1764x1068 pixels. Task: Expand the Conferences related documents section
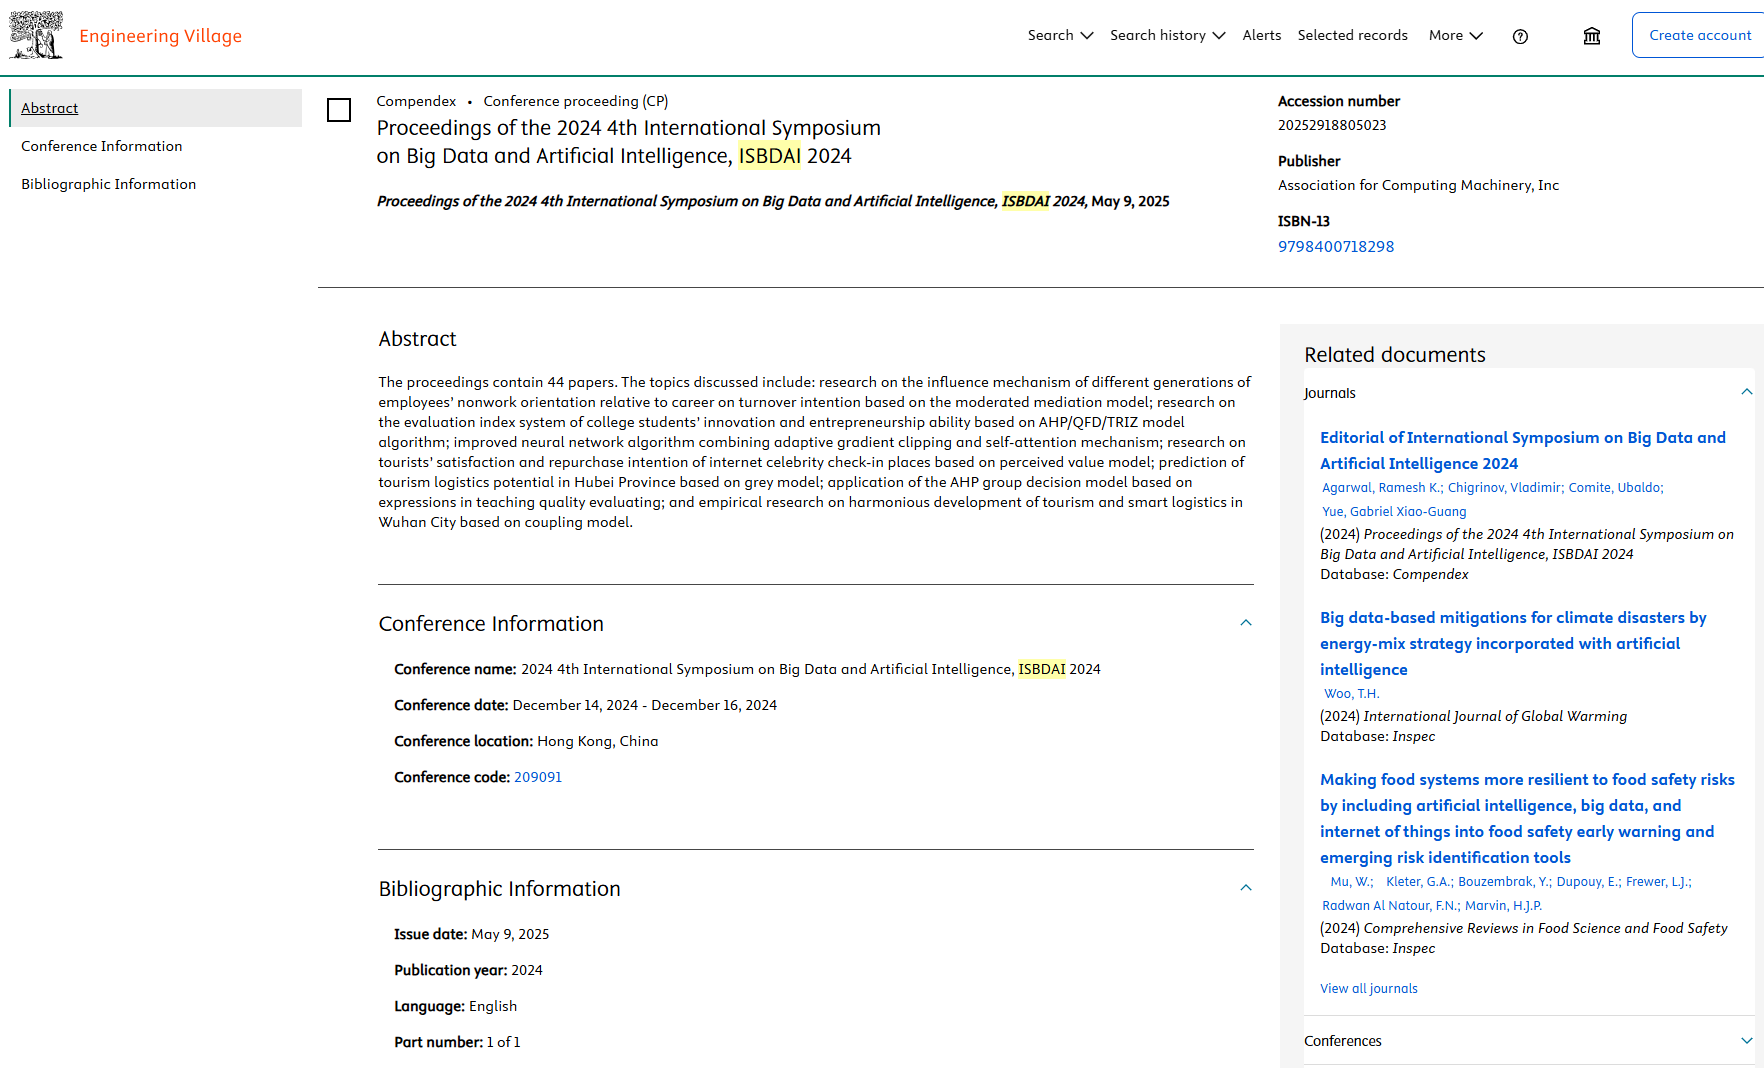point(1746,1041)
